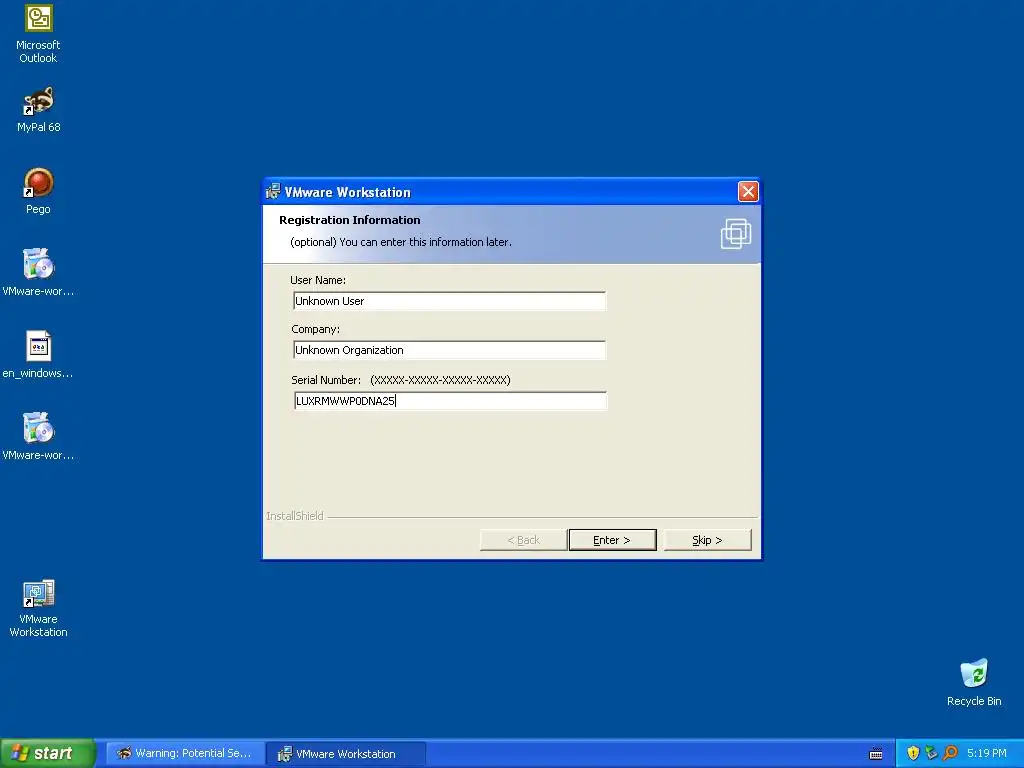Click the magnifier tray icon
The image size is (1024, 768).
950,753
